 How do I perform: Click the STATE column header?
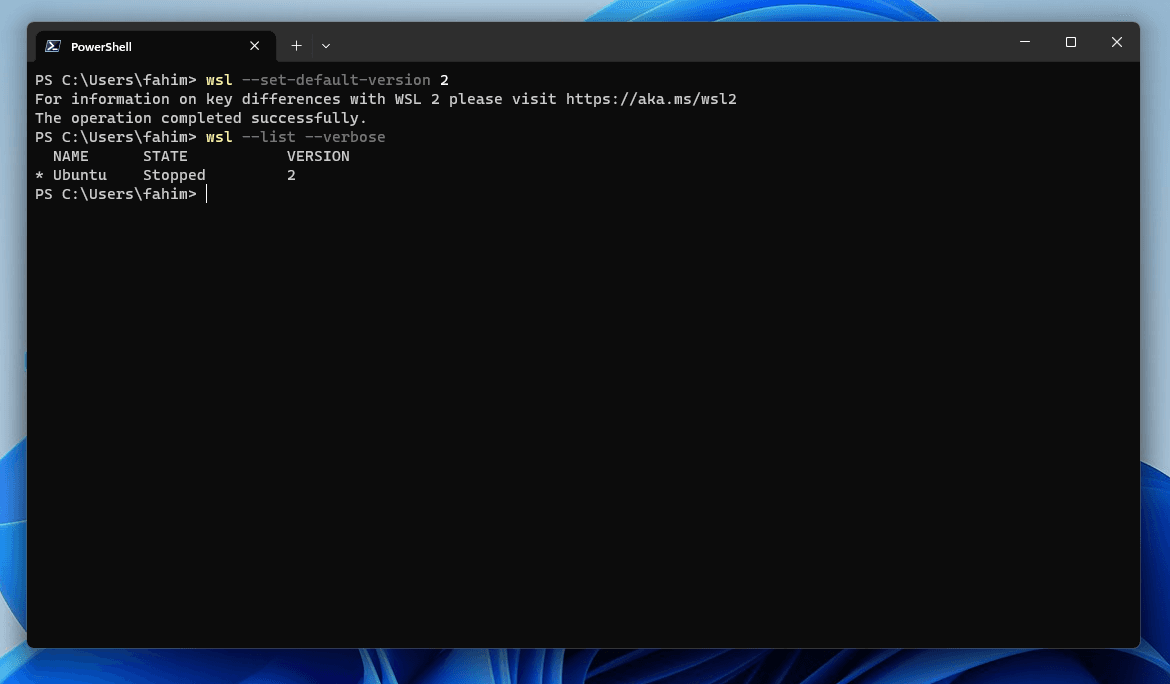[x=165, y=156]
